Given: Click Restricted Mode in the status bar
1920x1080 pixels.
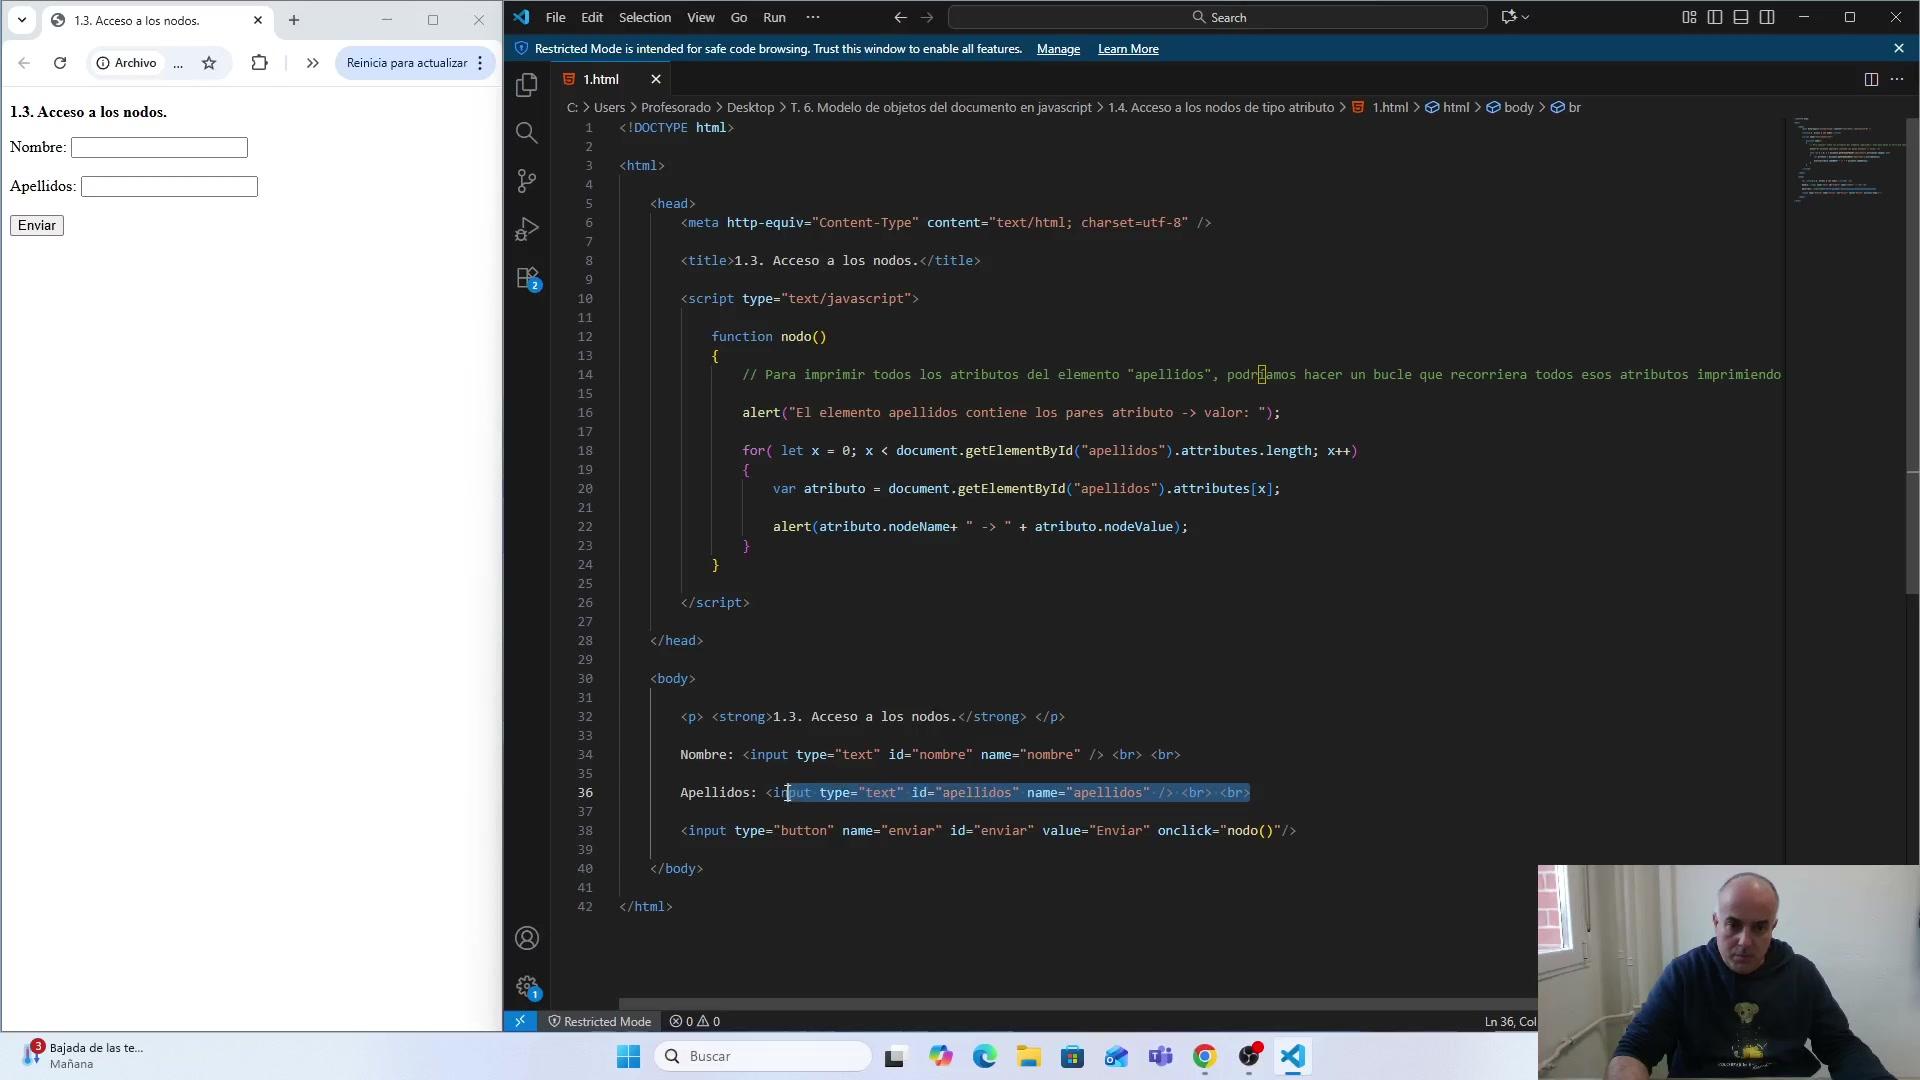Looking at the screenshot, I should tap(600, 1021).
